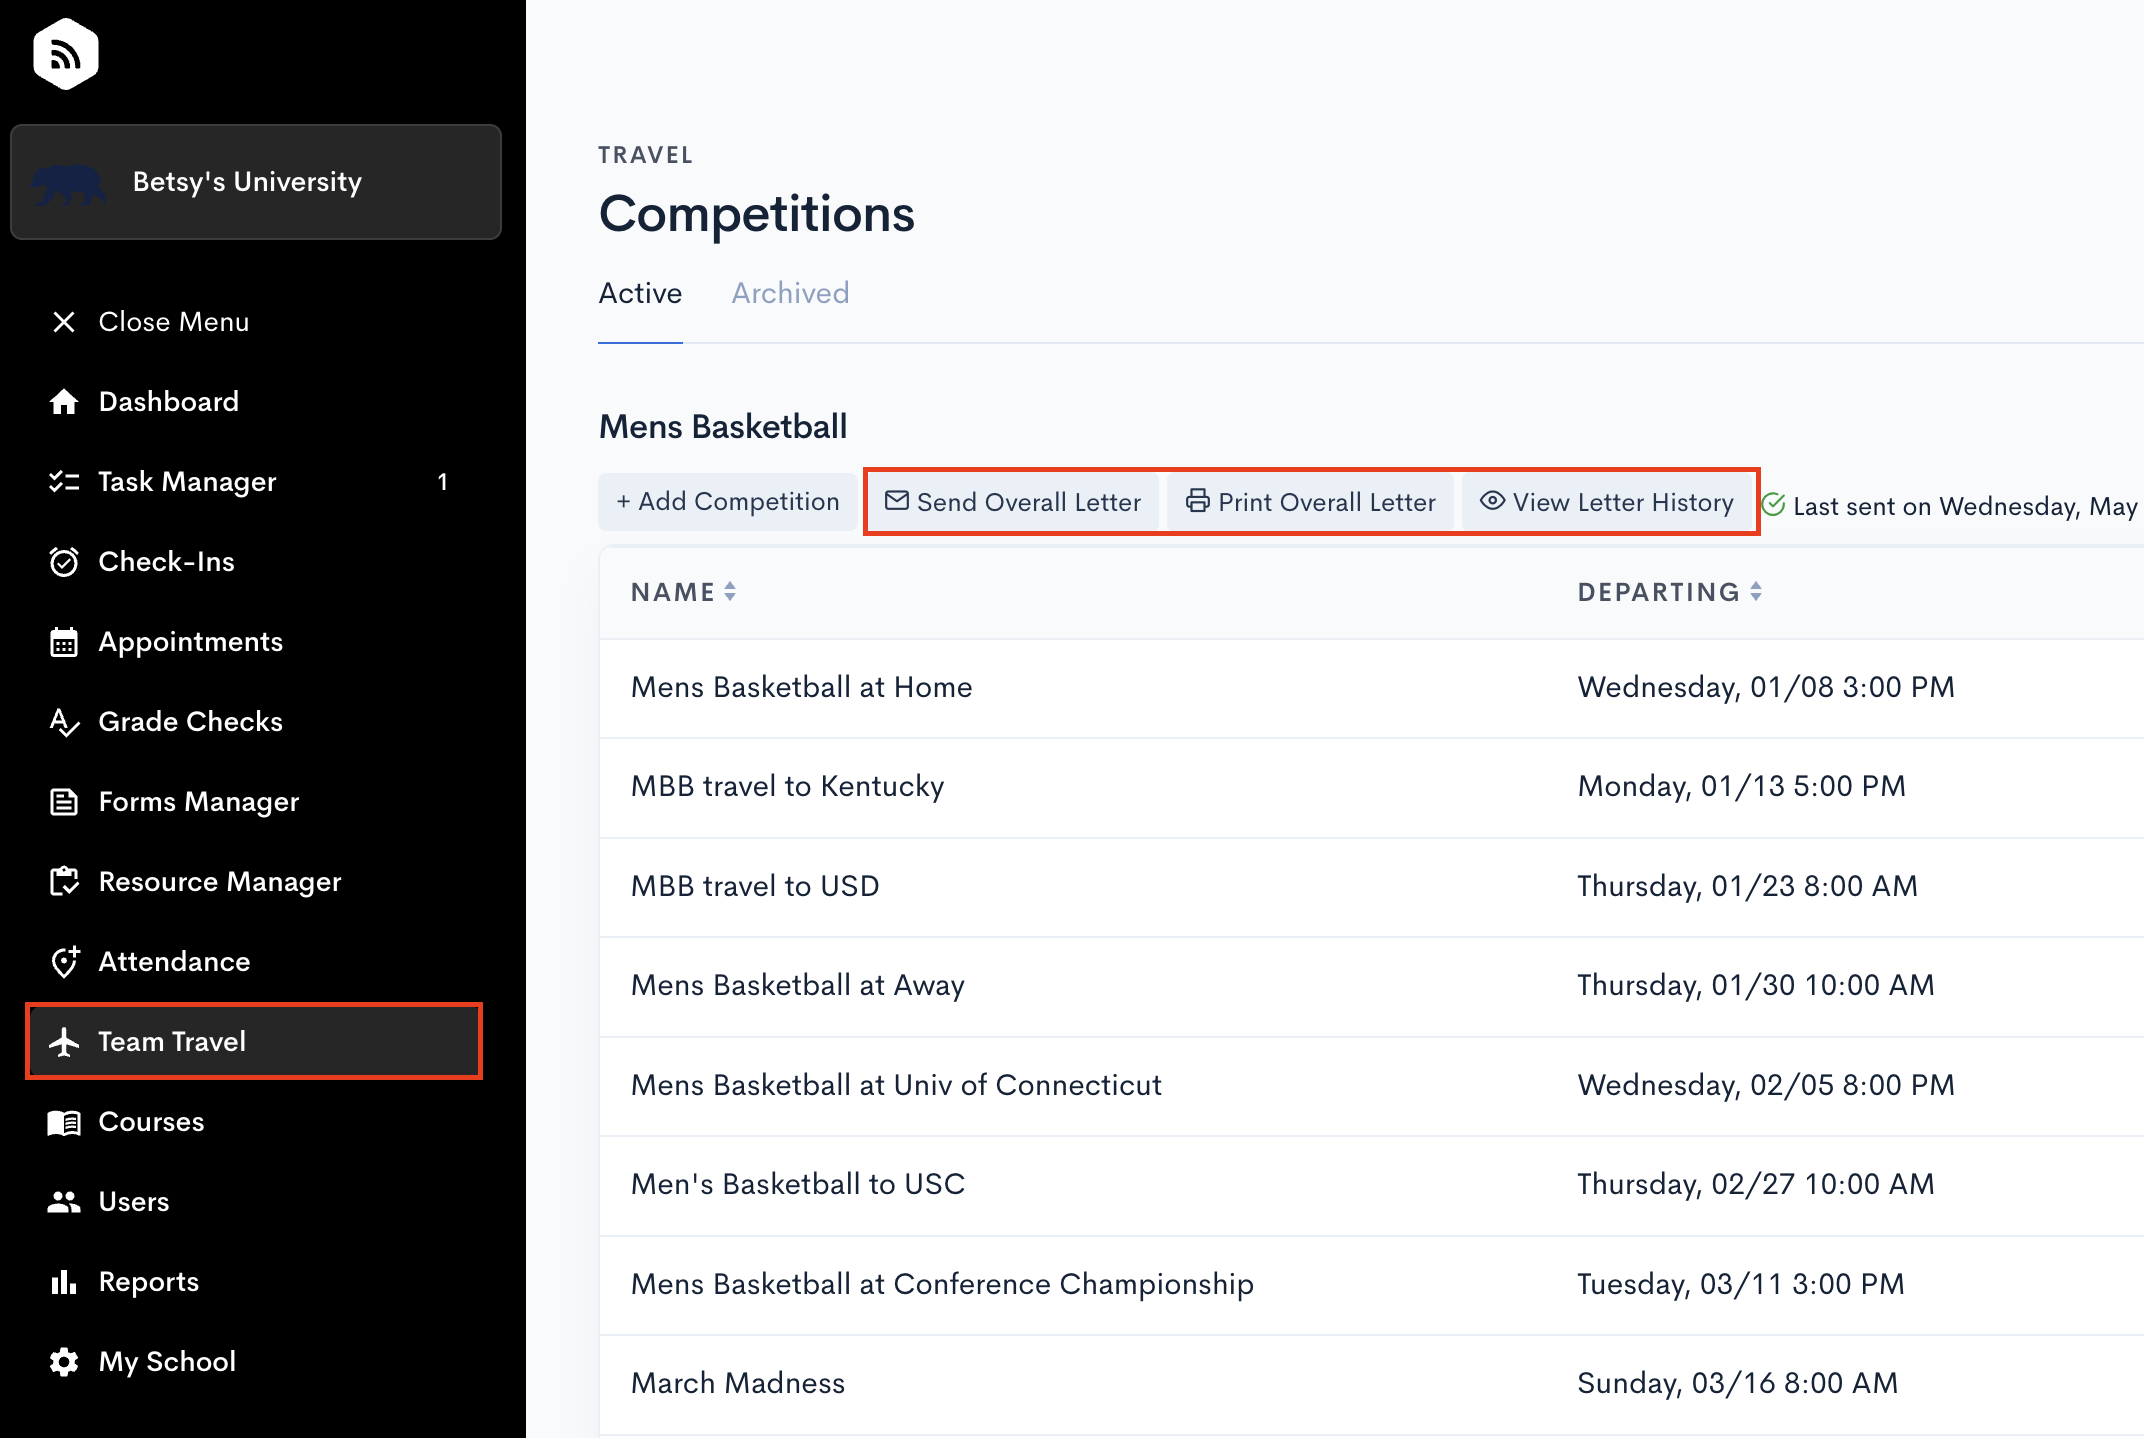Viewport: 2144px width, 1438px height.
Task: Click Add Competition button
Action: coord(728,502)
